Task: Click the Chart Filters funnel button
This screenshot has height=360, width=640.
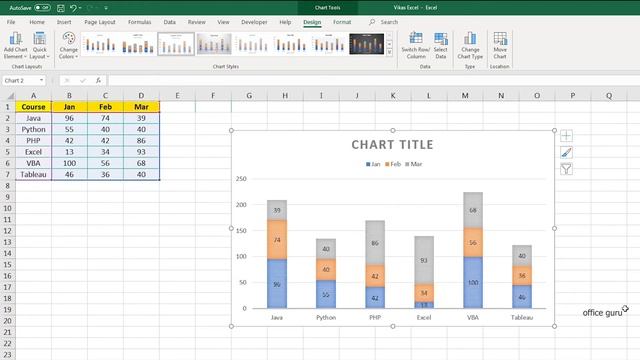Action: 566,169
